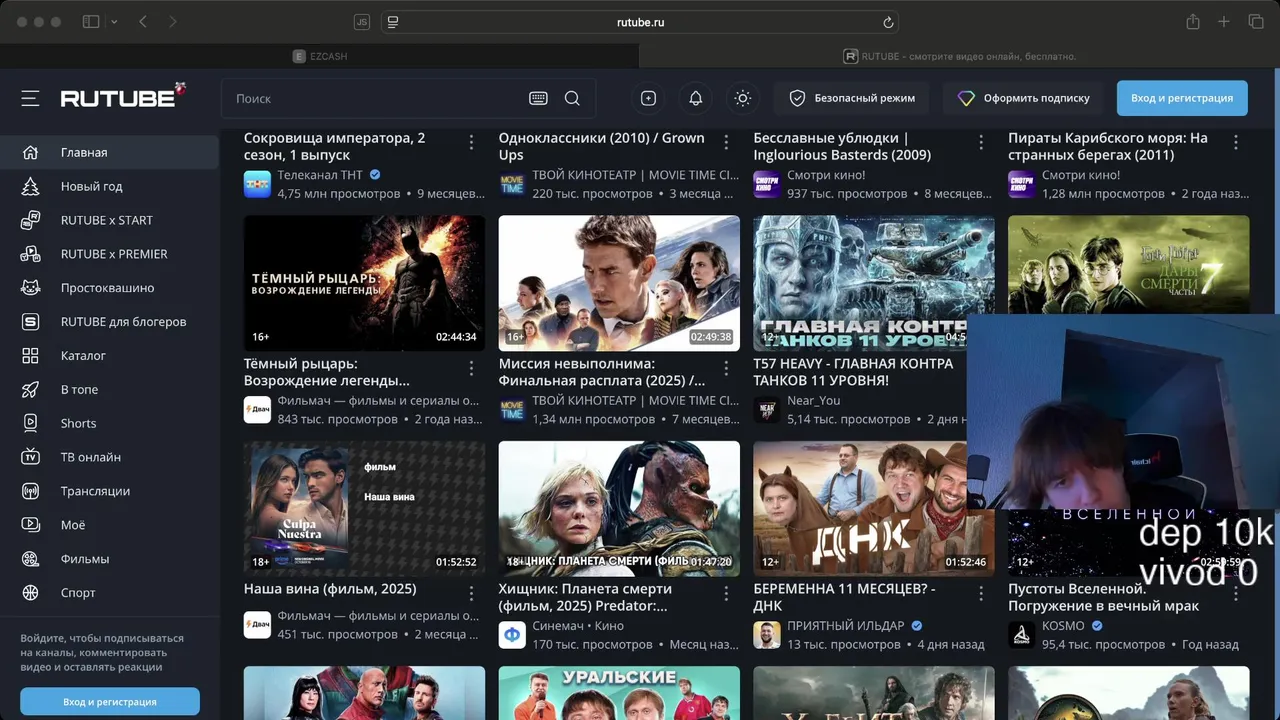Click the Фильмы film reel icon
The width and height of the screenshot is (1280, 720).
(30, 559)
